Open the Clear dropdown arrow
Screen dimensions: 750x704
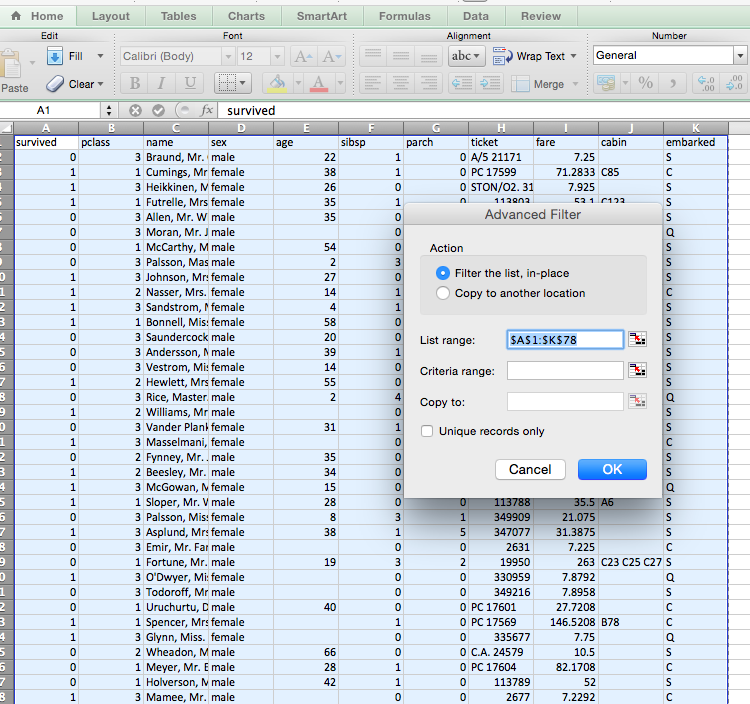(x=100, y=84)
